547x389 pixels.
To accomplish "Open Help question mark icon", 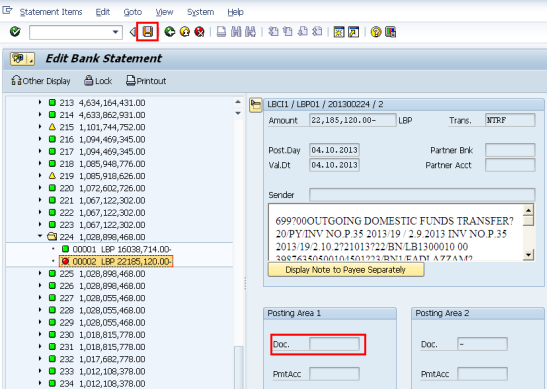I will pyautogui.click(x=376, y=32).
